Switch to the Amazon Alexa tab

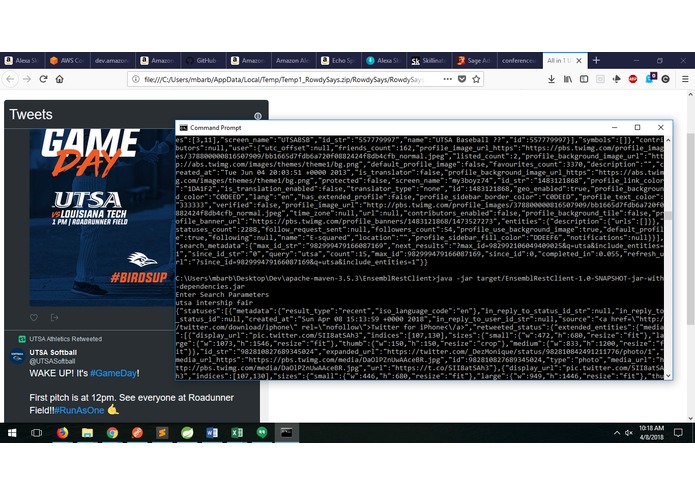[293, 61]
